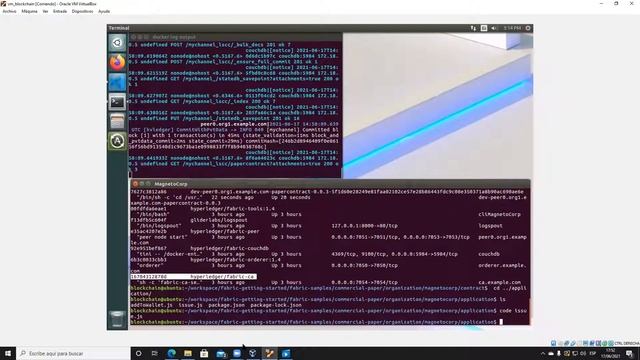This screenshot has height=360, width=640.
Task: Focus the MagnetoCorp terminal title bar
Action: pyautogui.click(x=330, y=184)
